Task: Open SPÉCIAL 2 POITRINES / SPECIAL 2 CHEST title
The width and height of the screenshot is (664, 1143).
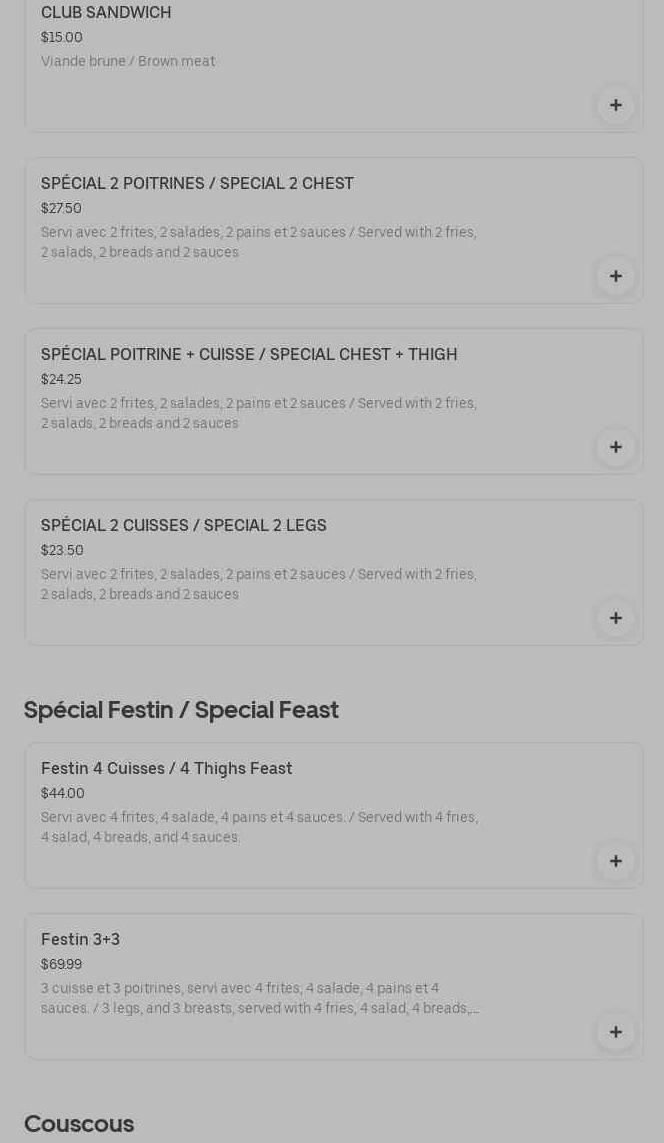Action: (198, 183)
